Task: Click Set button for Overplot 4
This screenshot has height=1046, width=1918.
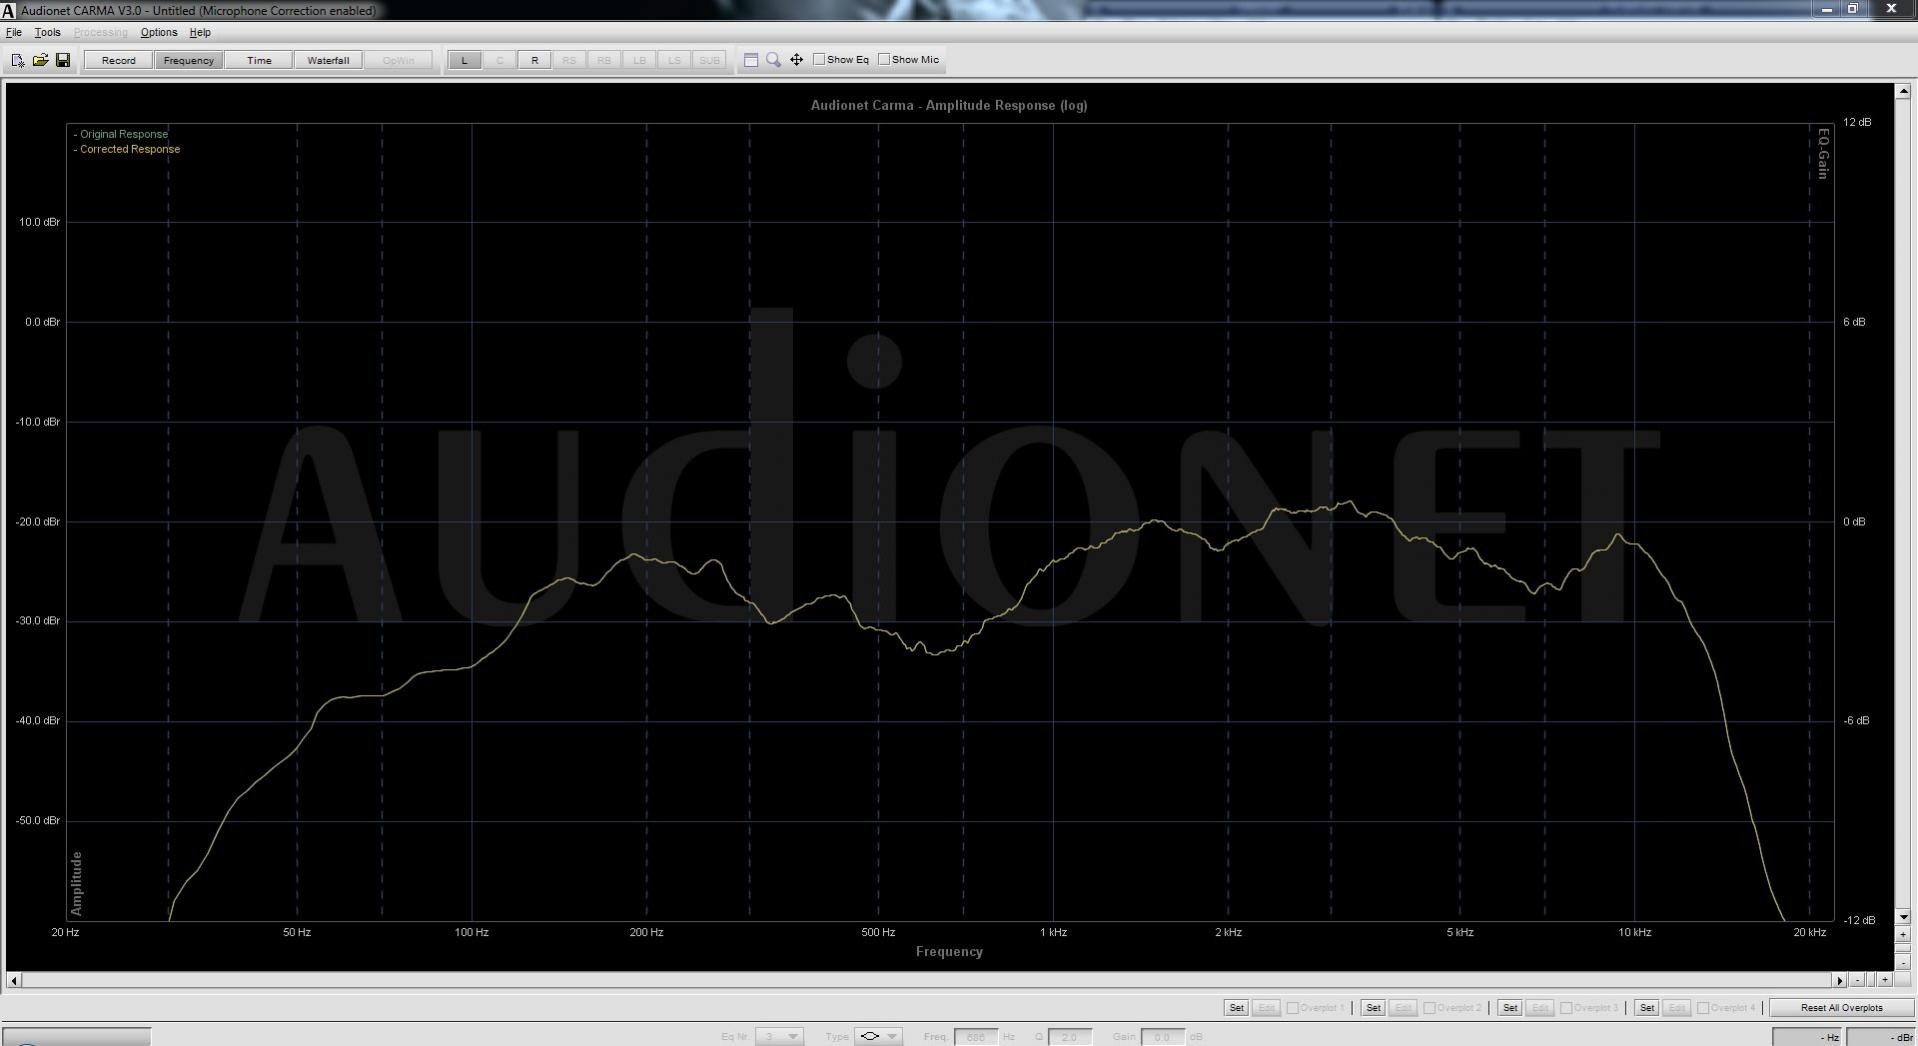Action: pyautogui.click(x=1647, y=1008)
